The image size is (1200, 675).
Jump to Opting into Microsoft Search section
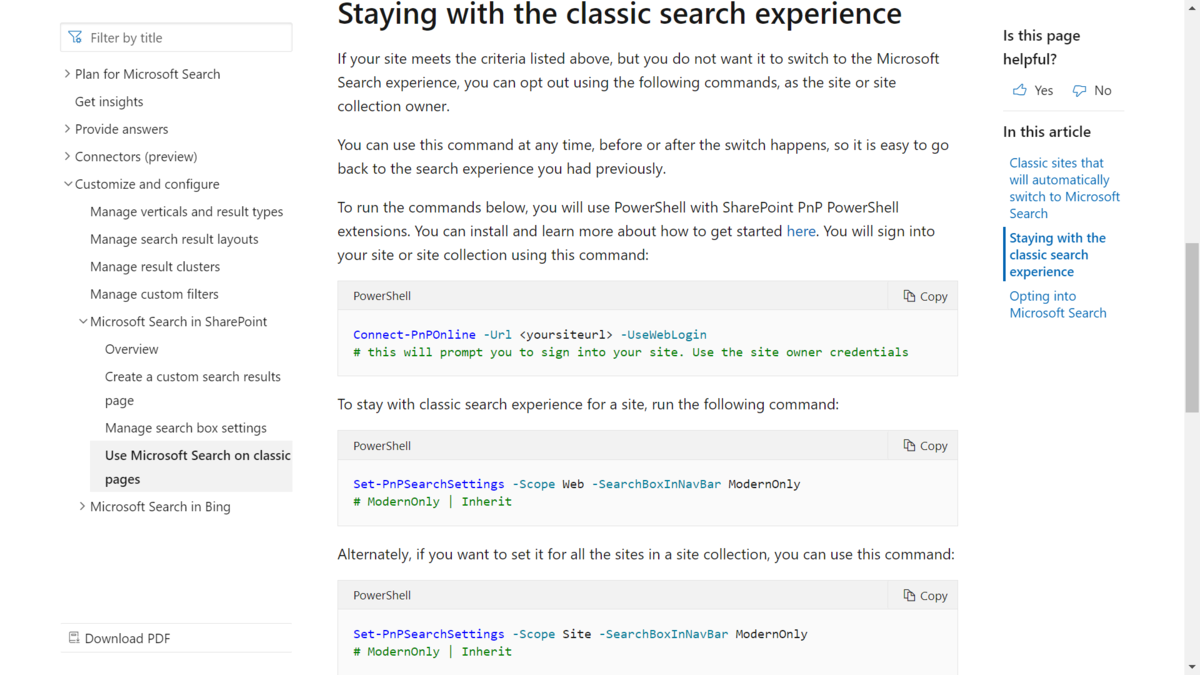(1057, 304)
